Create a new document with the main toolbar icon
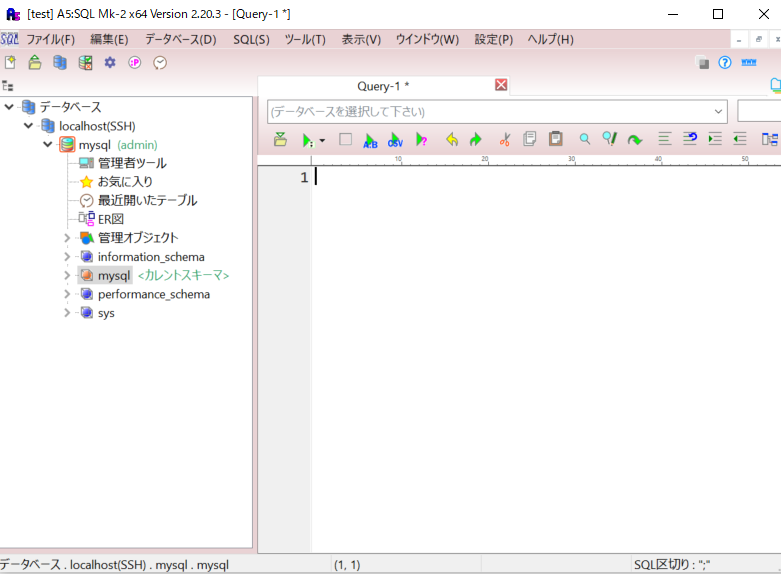The width and height of the screenshot is (781, 574). pos(10,63)
